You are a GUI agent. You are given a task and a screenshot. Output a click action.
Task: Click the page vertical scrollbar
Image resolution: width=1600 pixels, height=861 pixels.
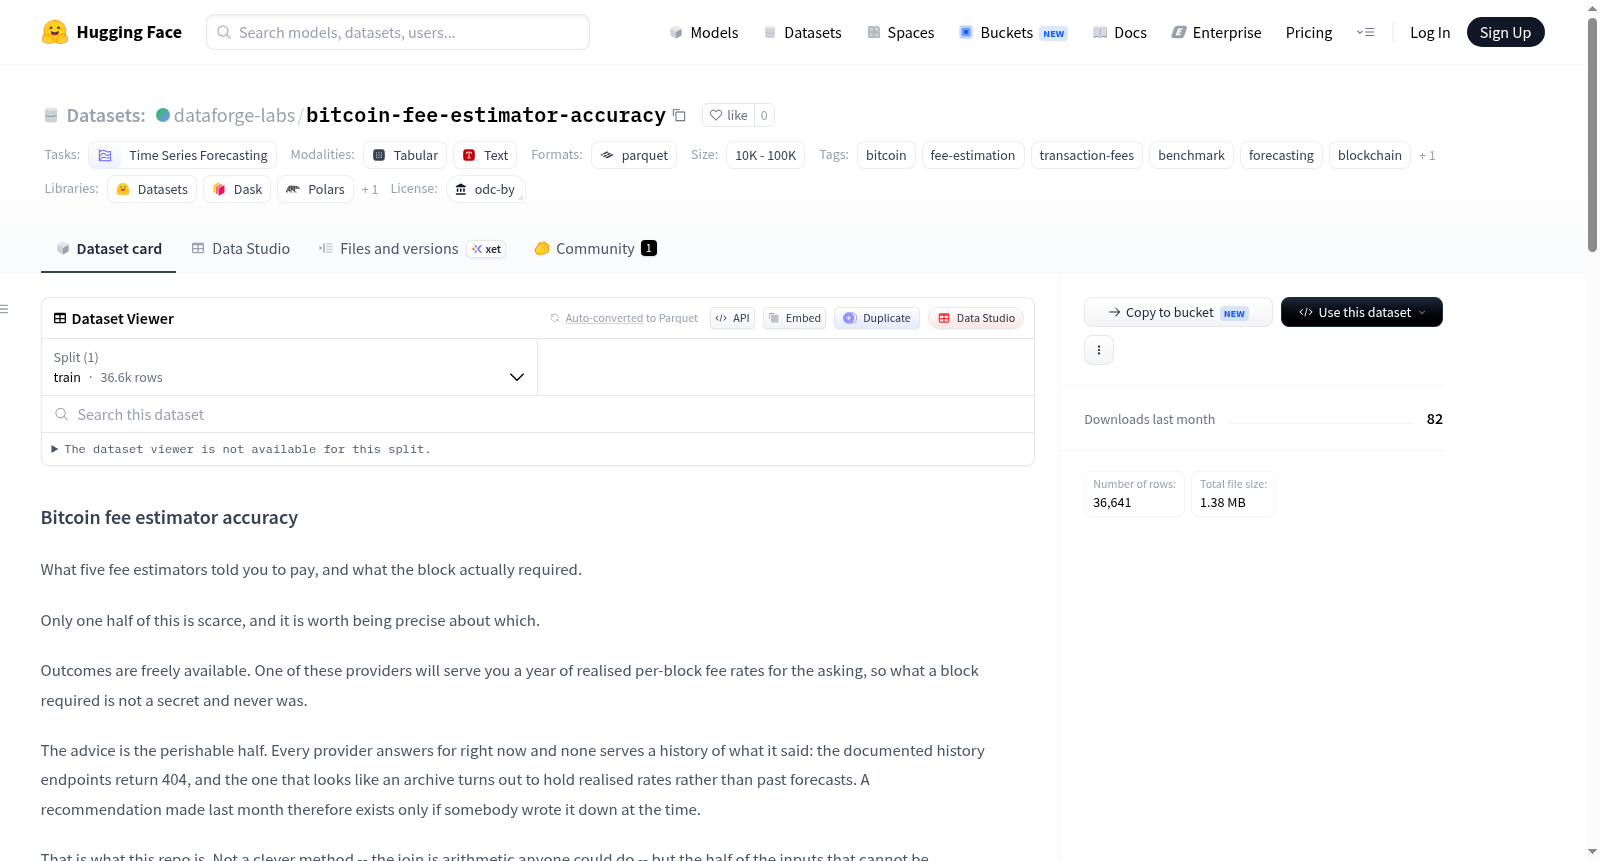click(1592, 135)
